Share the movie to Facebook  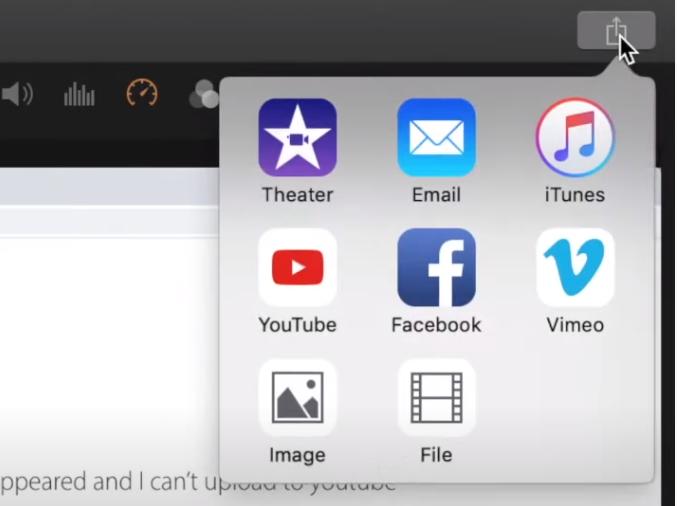coord(437,268)
